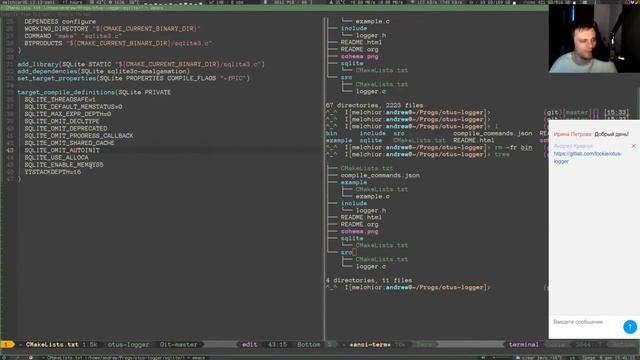Click YYSTACKDEPTH=16 definition
Image resolution: width=640 pixels, height=360 pixels.
coord(52,172)
